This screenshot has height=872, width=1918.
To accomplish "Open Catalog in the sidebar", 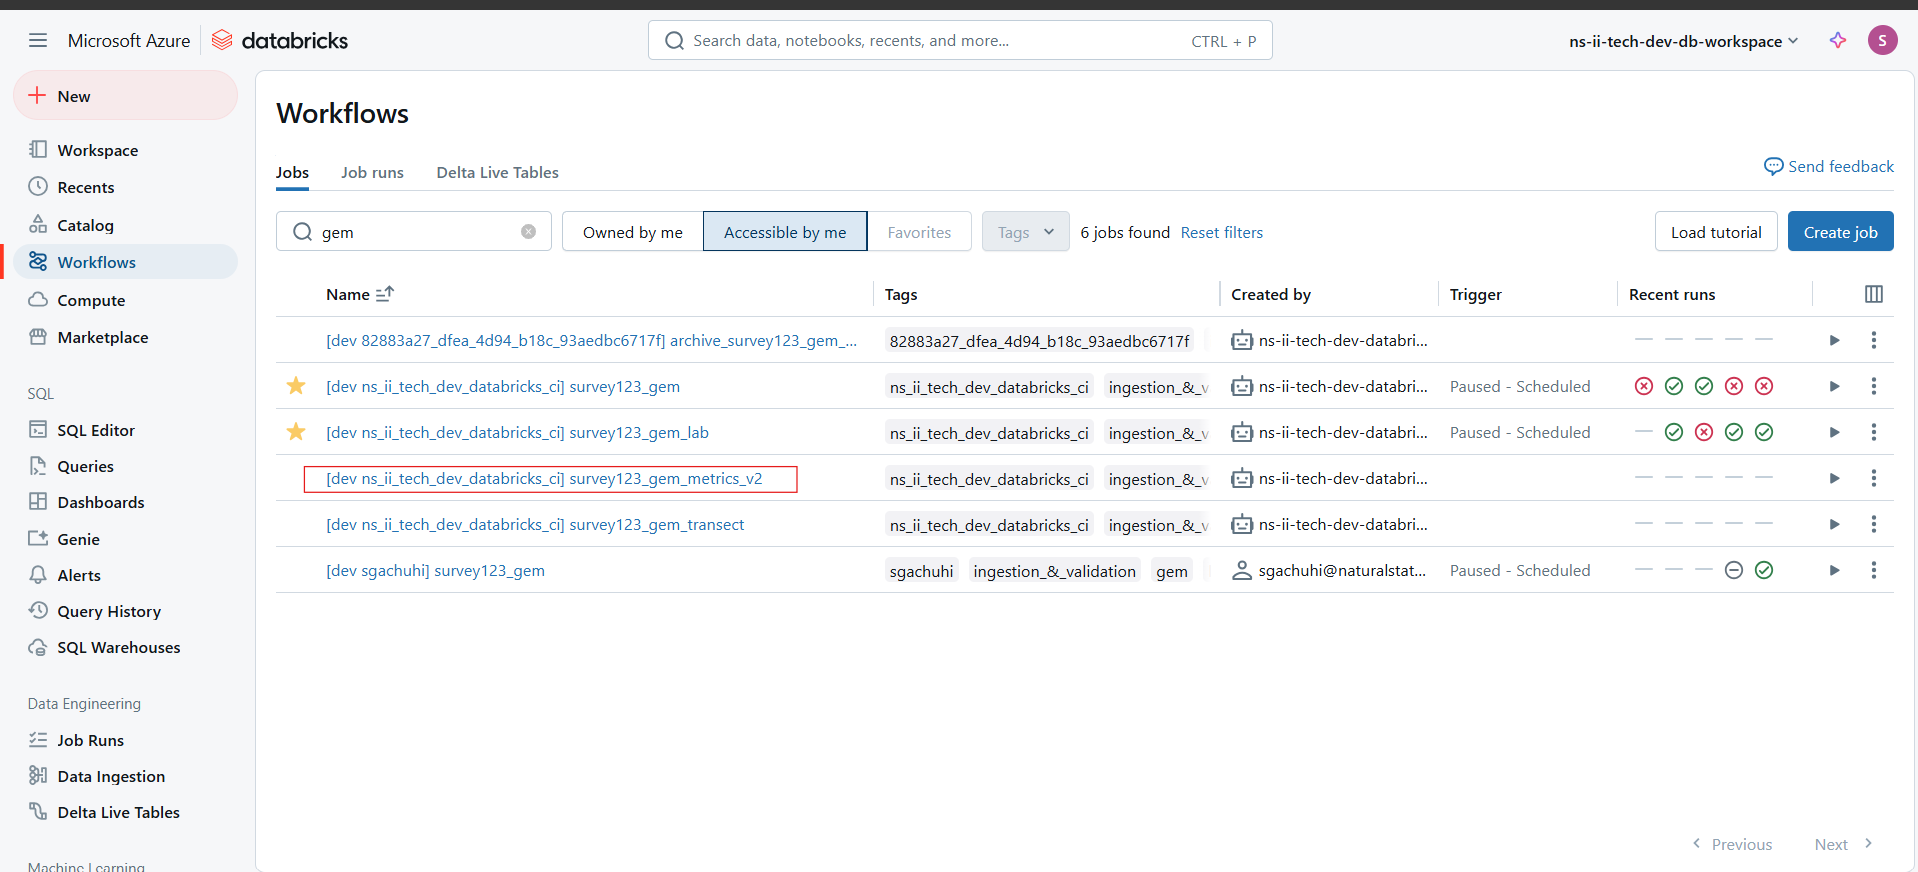I will 125,225.
